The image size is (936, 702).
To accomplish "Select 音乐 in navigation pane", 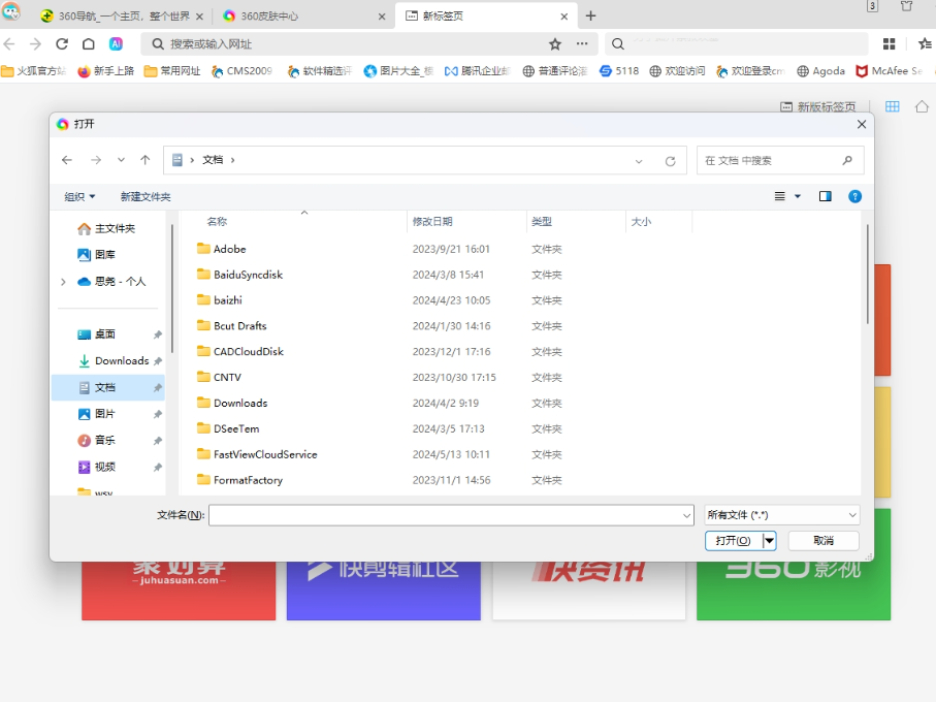I will tap(96, 441).
